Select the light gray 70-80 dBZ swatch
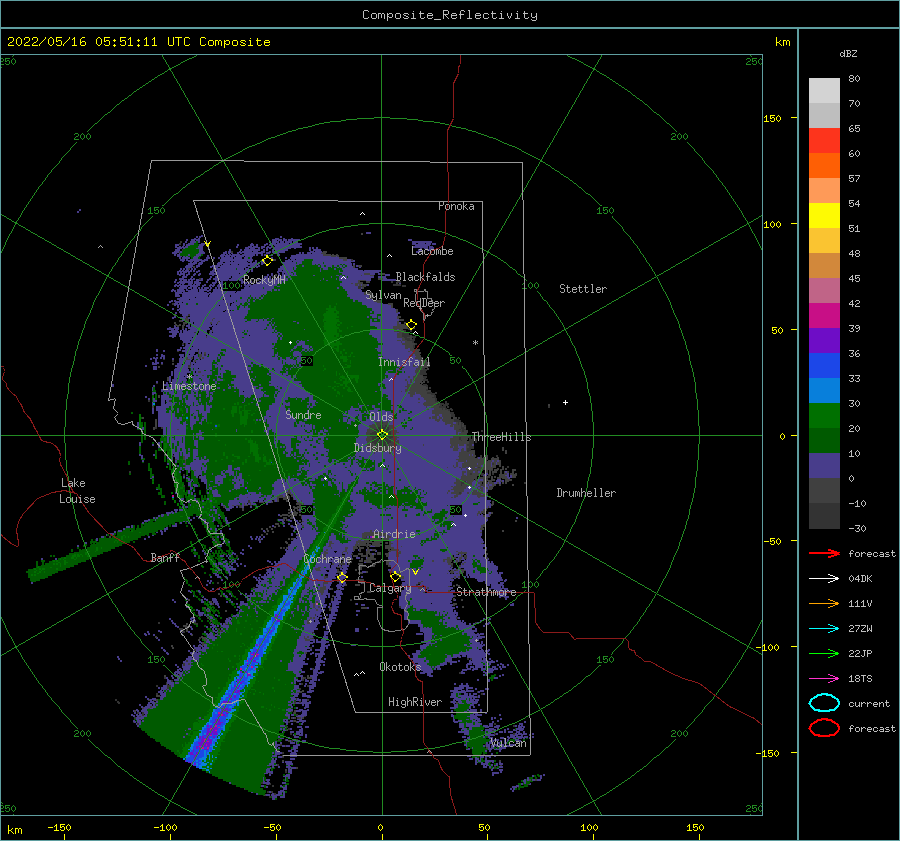The image size is (900, 841). 824,90
